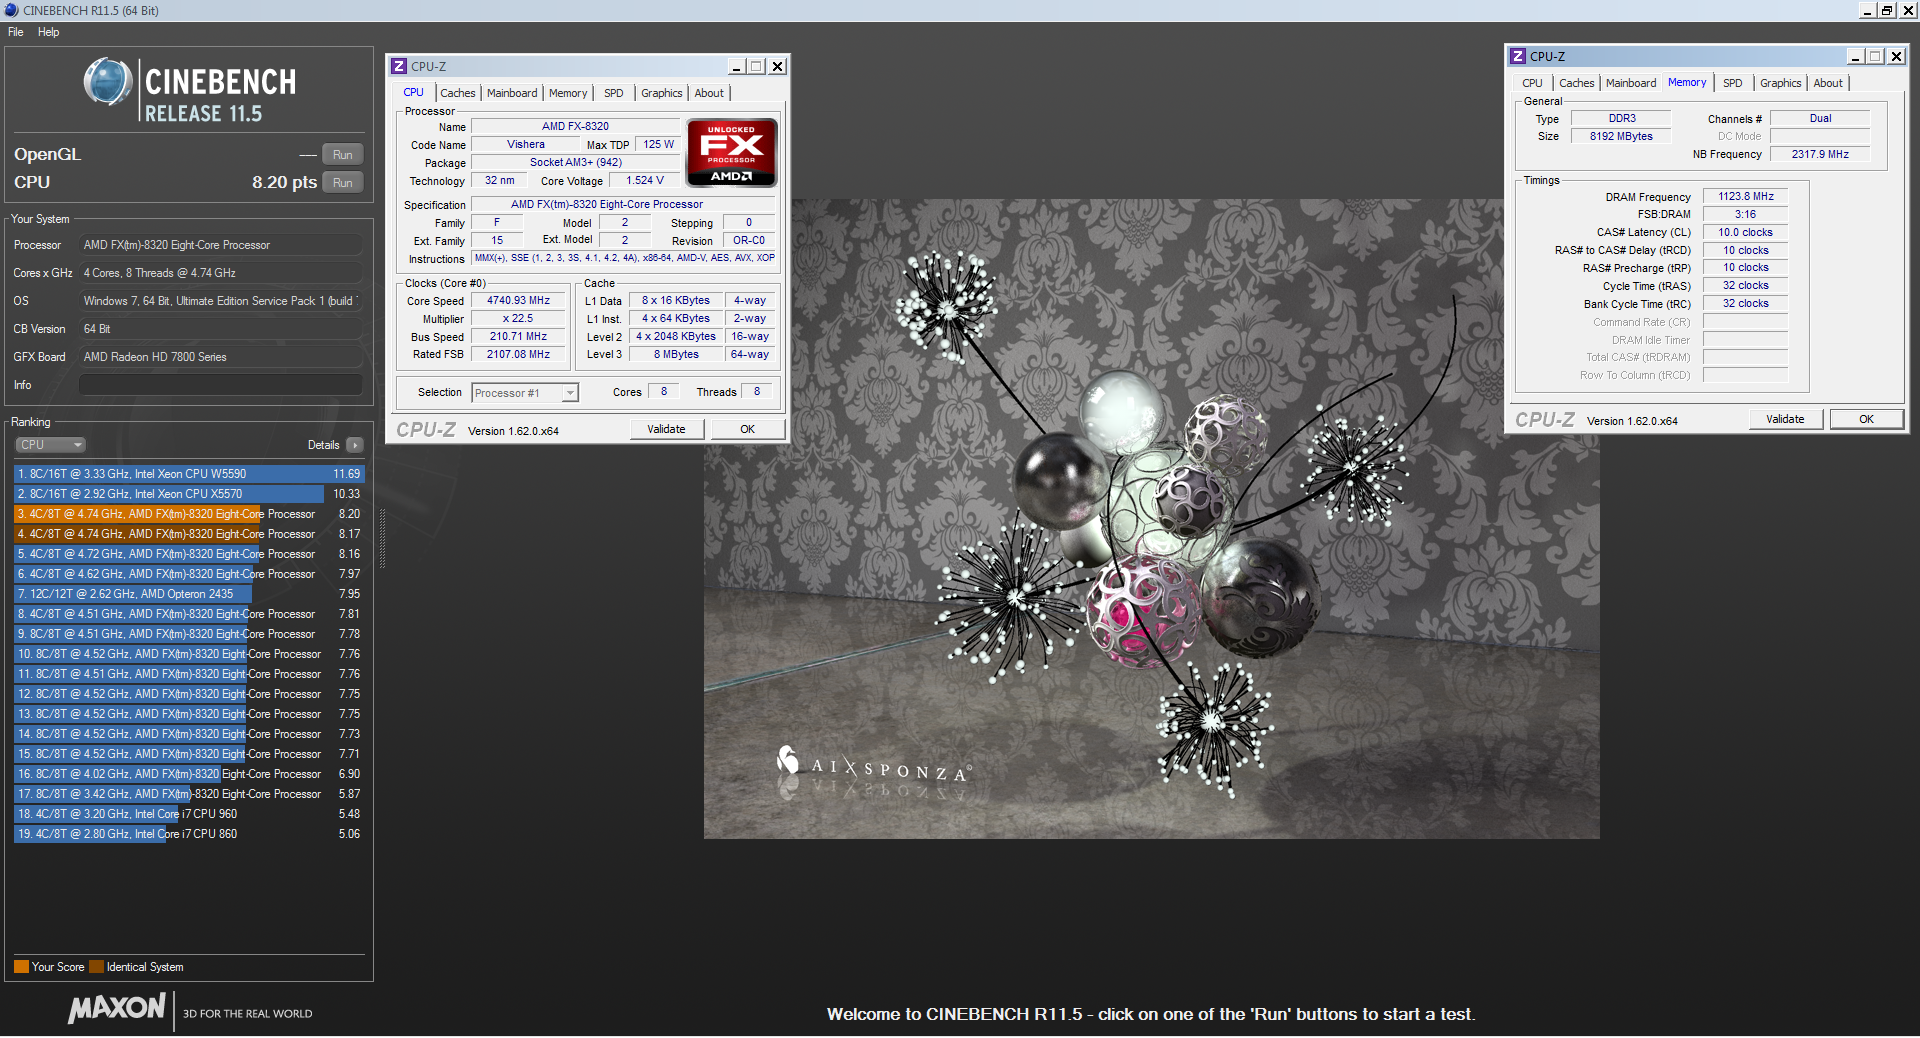Image resolution: width=1920 pixels, height=1038 pixels.
Task: Switch to Mainboard tab in left CPU-Z window
Action: (512, 93)
